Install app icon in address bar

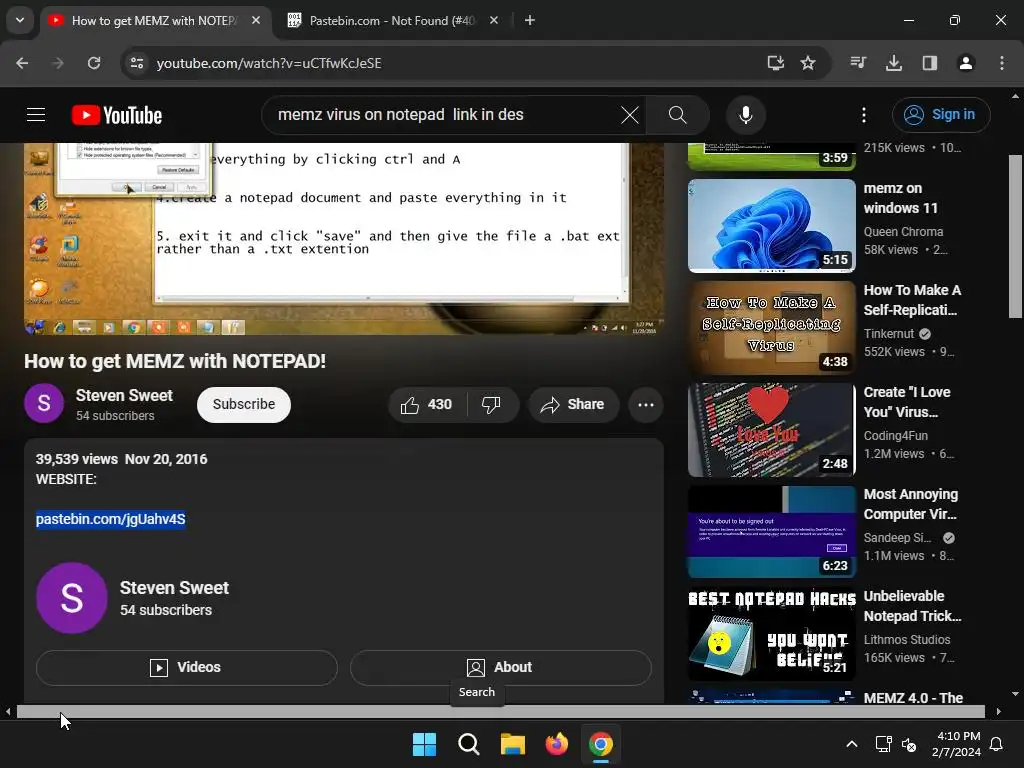click(x=775, y=63)
